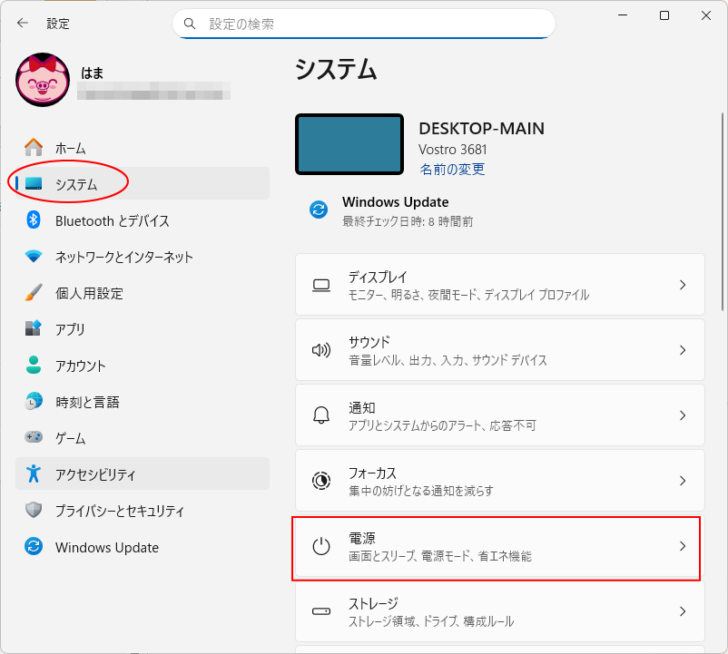Click the 名前の変更 rename link
This screenshot has width=728, height=654.
point(452,169)
